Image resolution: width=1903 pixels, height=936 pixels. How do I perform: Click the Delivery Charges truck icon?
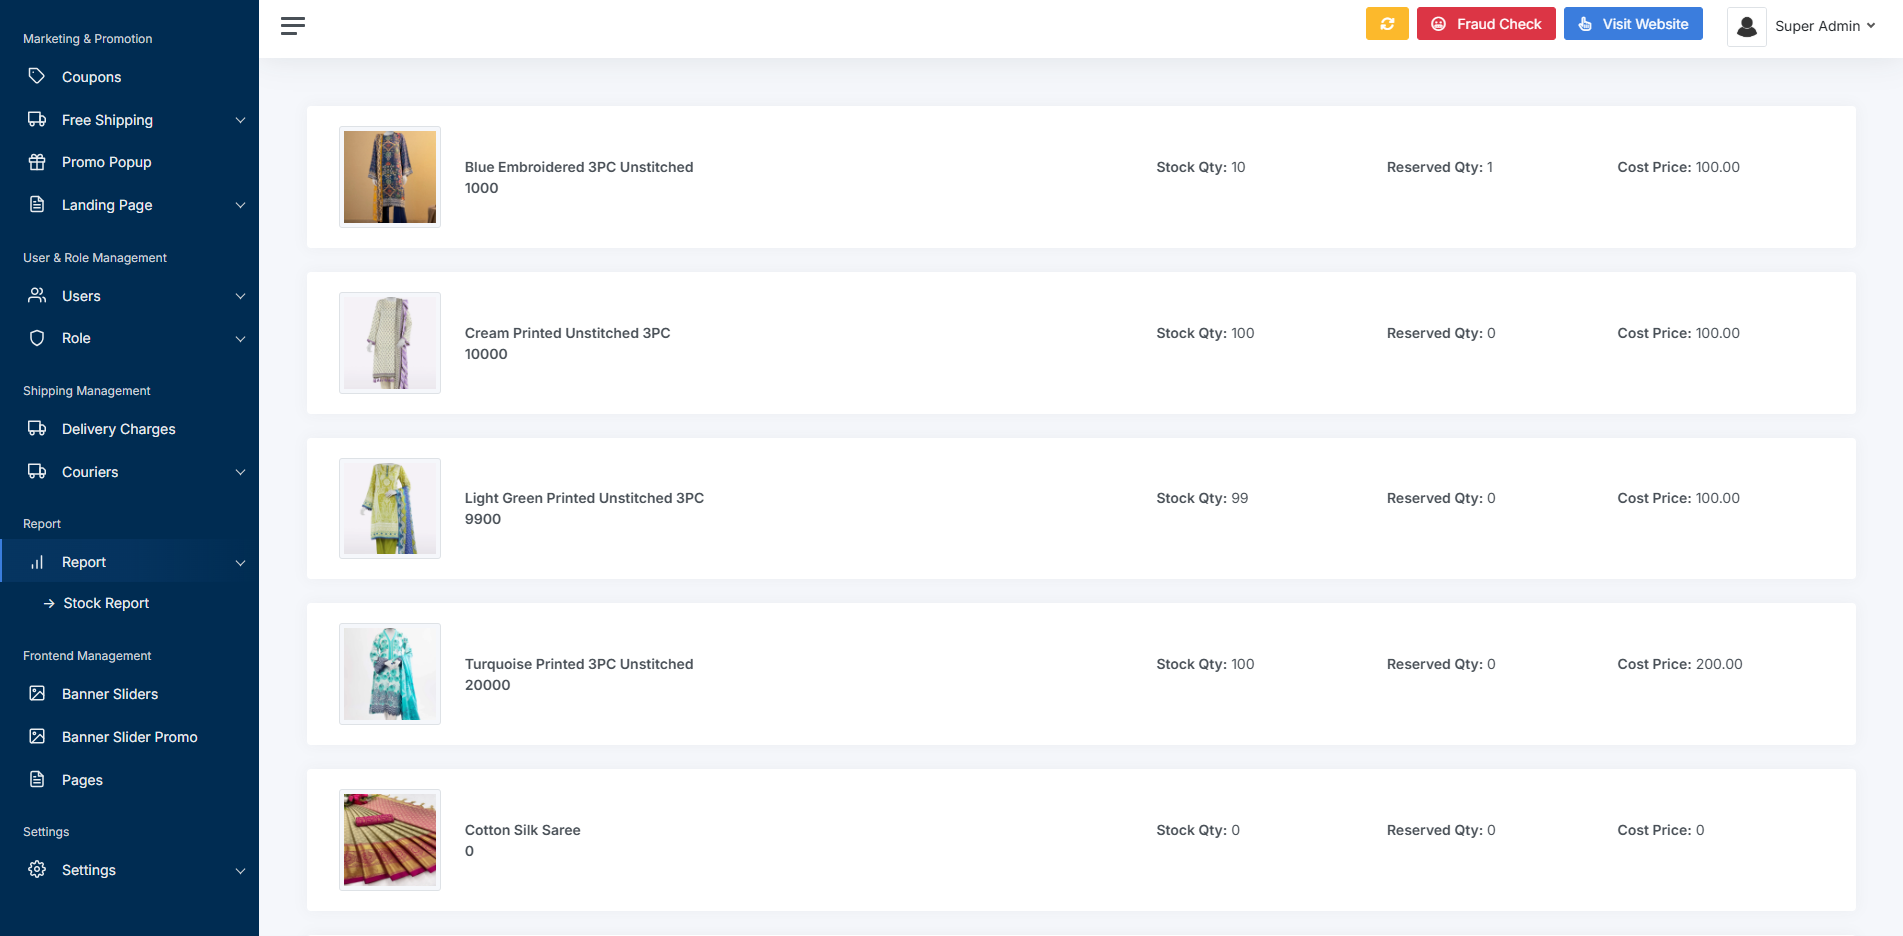tap(37, 428)
